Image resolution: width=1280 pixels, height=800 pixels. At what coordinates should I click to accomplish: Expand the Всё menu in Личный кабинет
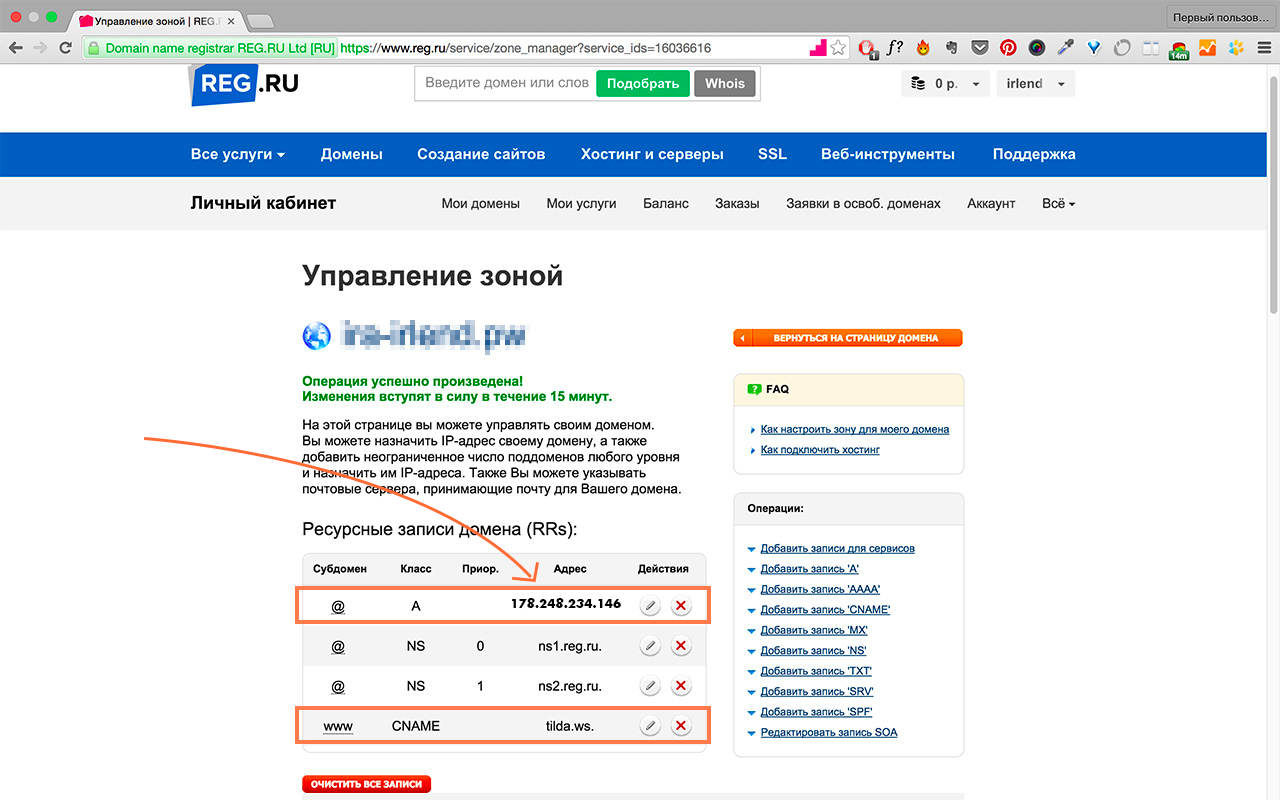1059,203
